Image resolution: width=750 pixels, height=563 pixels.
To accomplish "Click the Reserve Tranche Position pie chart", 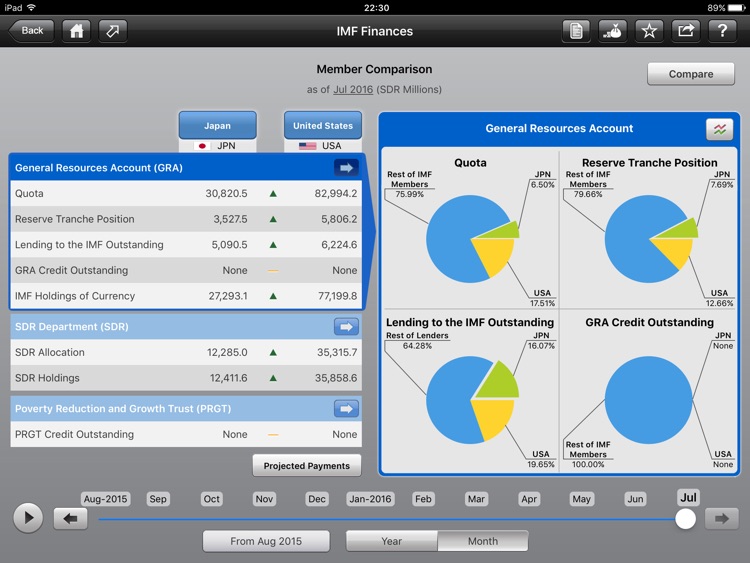I will (x=651, y=238).
